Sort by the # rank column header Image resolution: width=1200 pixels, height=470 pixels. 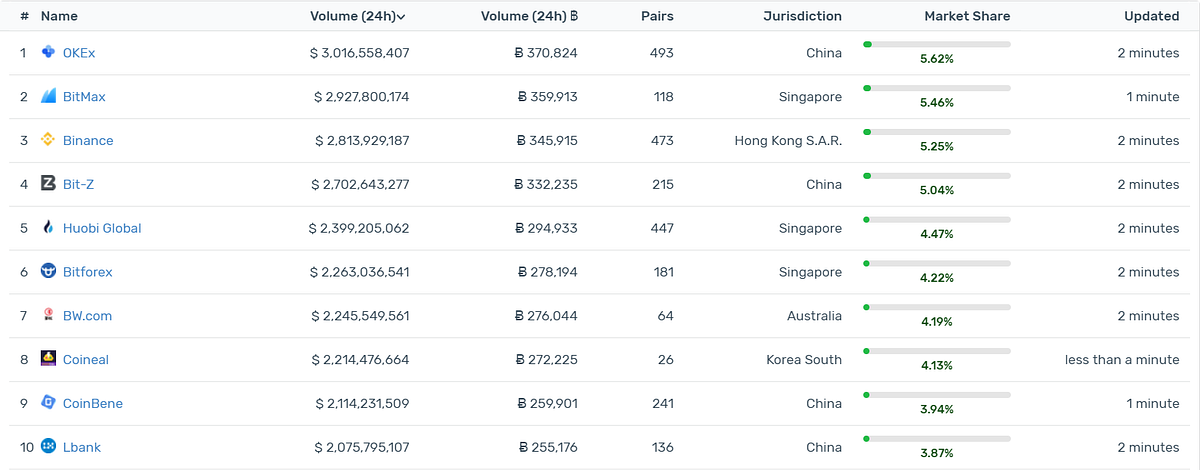coord(24,16)
